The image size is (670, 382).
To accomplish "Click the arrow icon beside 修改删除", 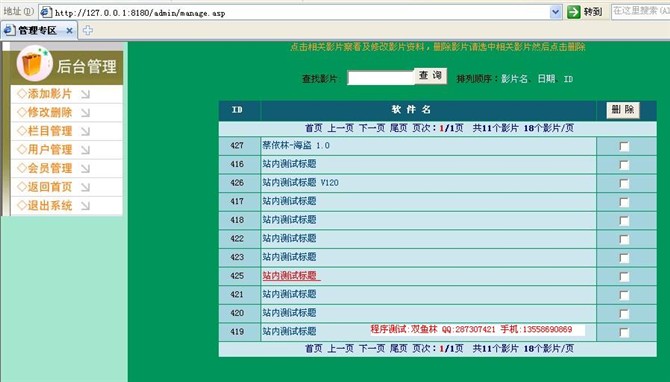I will tap(85, 113).
